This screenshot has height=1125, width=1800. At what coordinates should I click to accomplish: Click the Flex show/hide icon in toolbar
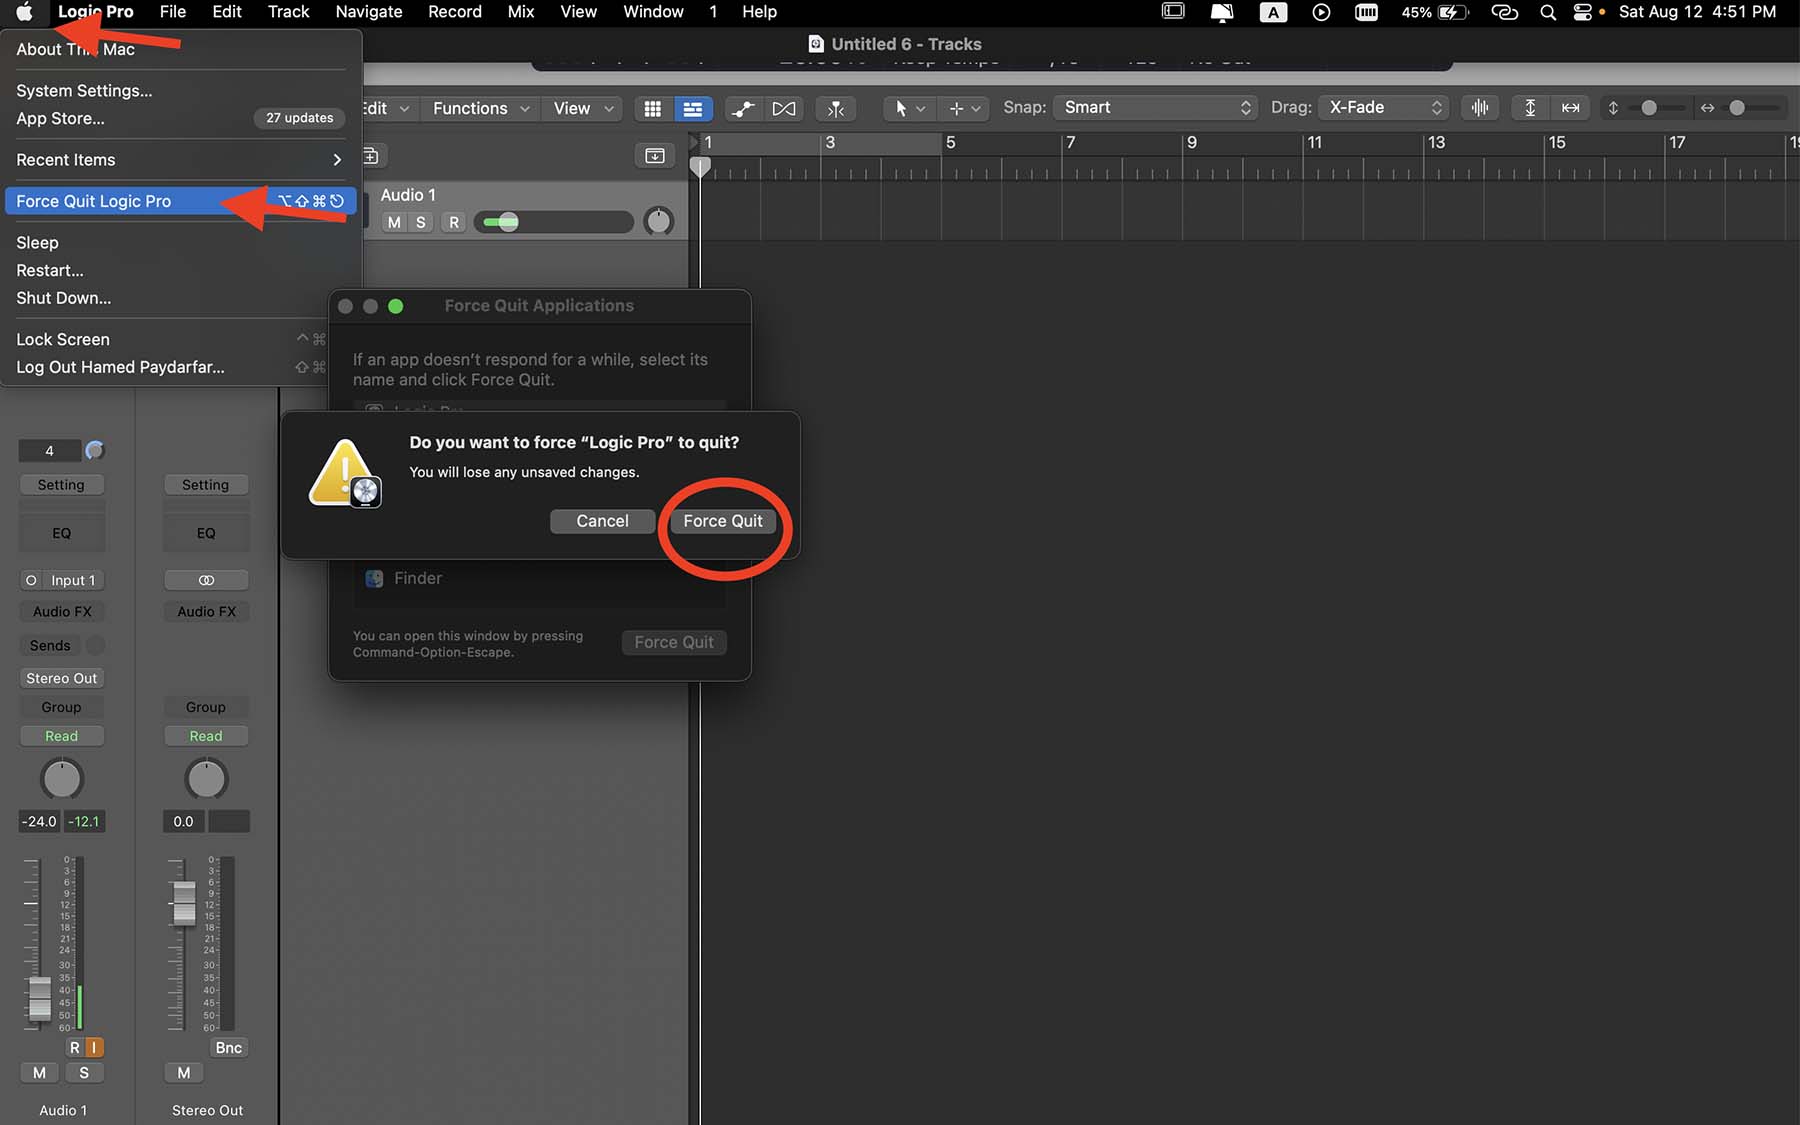(784, 108)
